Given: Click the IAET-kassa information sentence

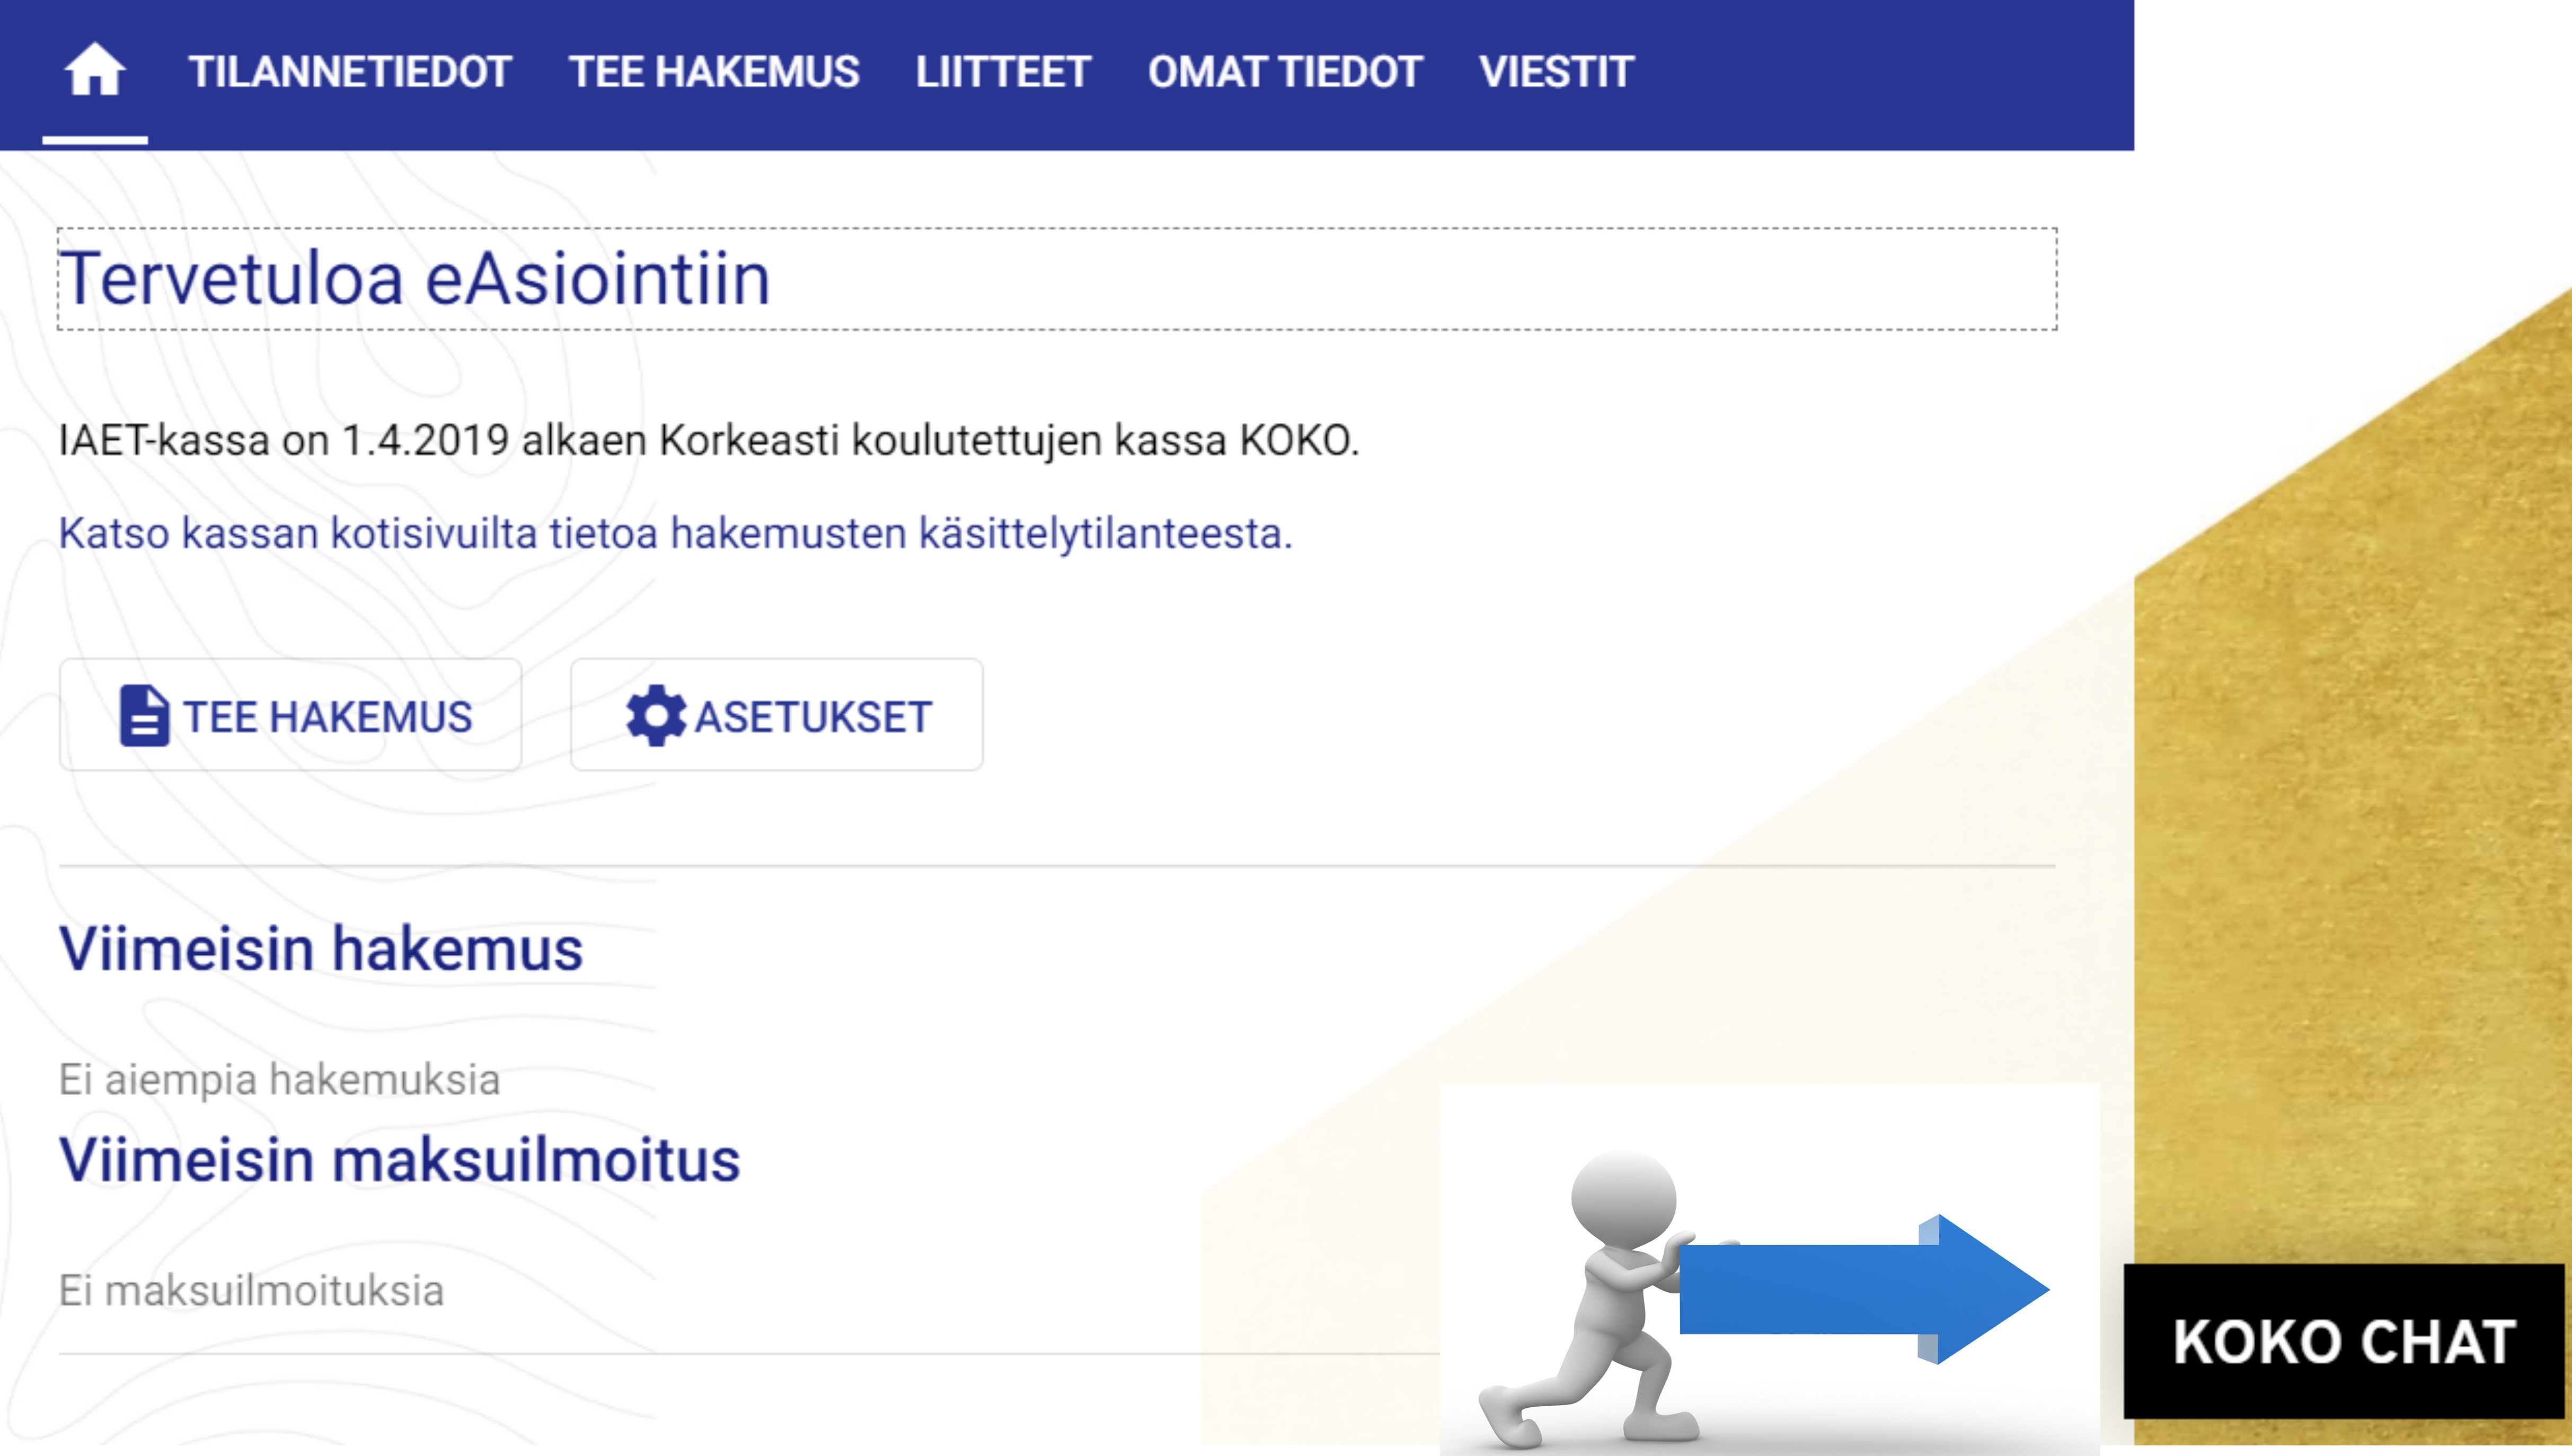Looking at the screenshot, I should pyautogui.click(x=708, y=440).
